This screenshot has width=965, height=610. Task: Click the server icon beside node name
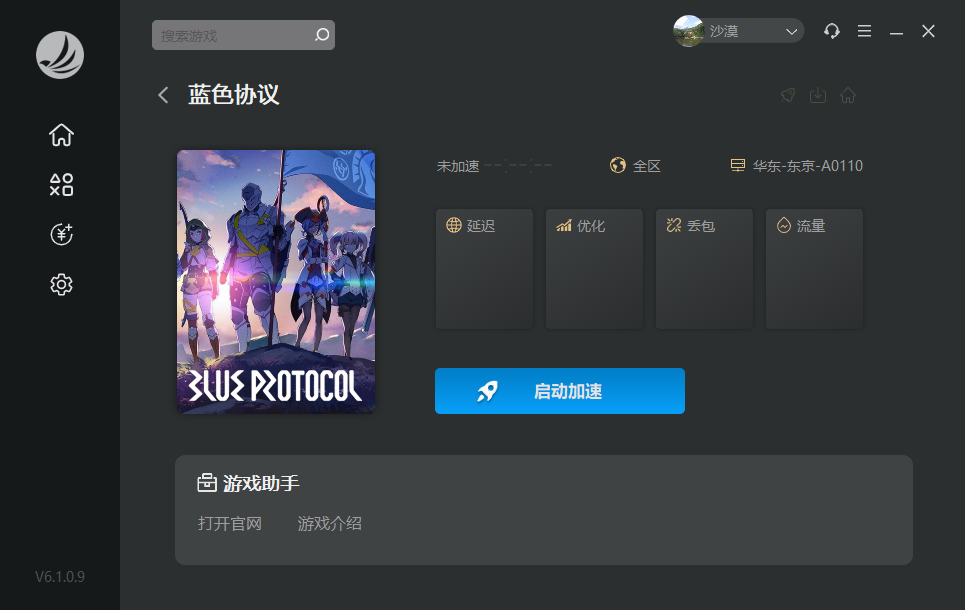pos(737,165)
